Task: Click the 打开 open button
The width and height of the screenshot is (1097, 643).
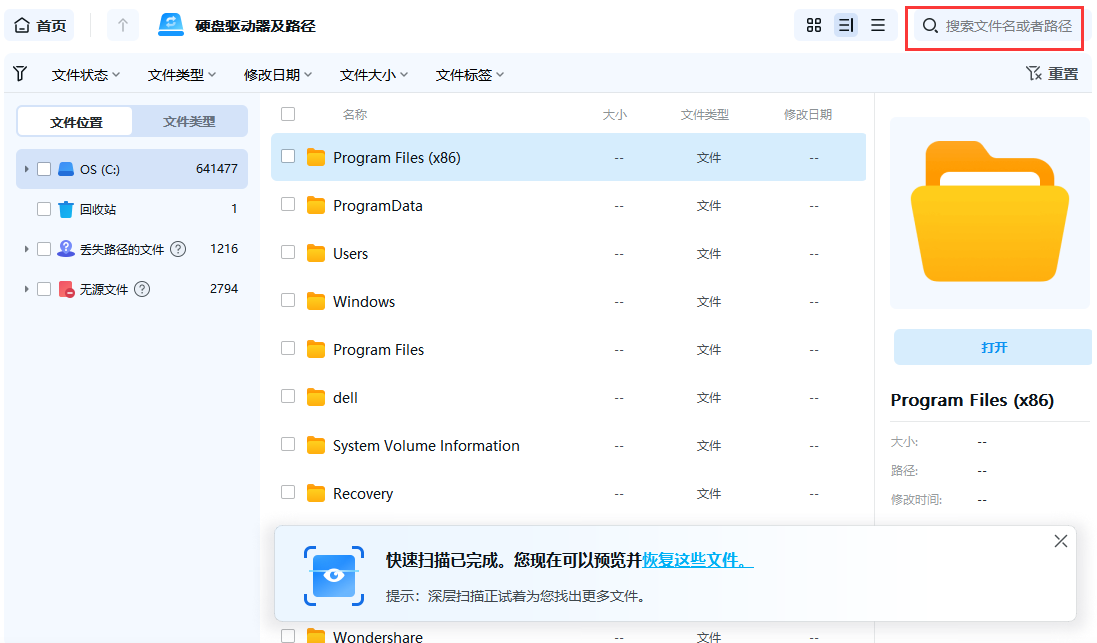Action: pyautogui.click(x=992, y=345)
